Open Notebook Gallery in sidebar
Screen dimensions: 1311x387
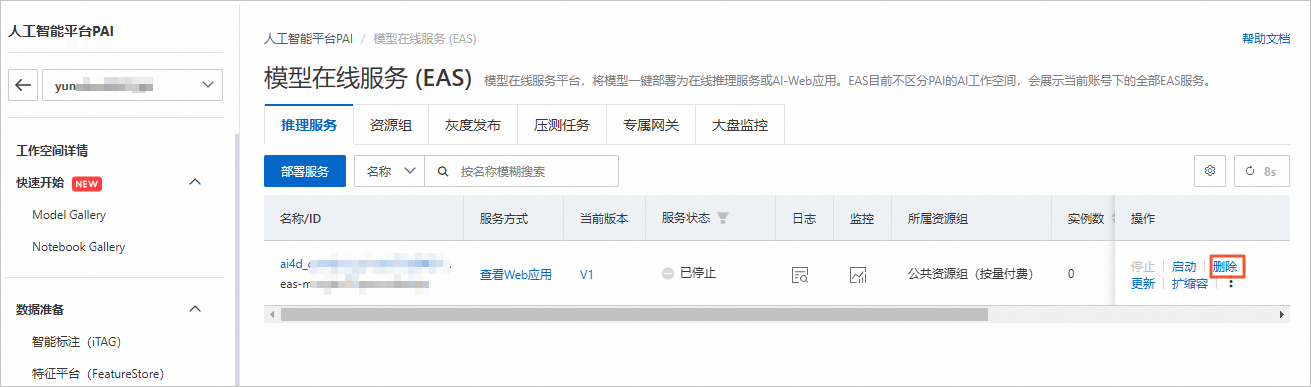pyautogui.click(x=78, y=246)
